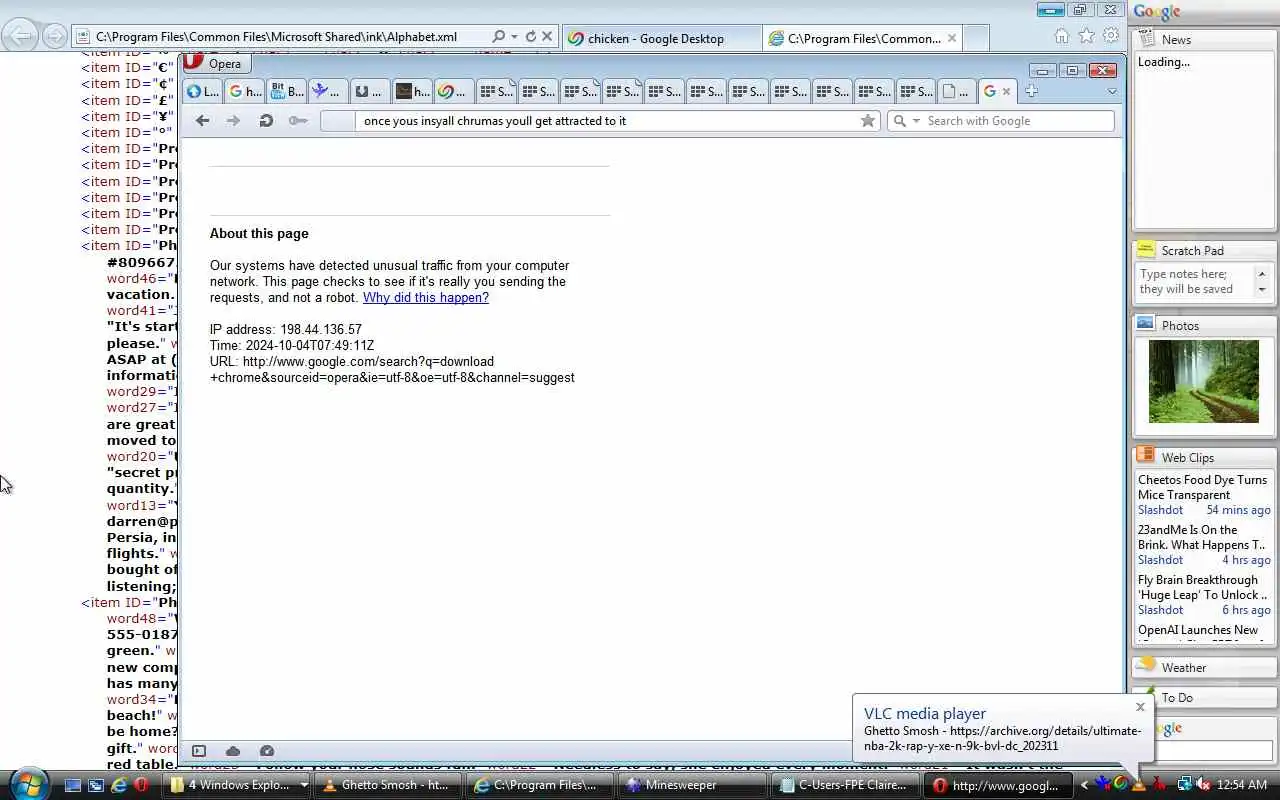Click the 12:54 AM taskbar clock
Screen dimensions: 1280x800
point(1244,785)
